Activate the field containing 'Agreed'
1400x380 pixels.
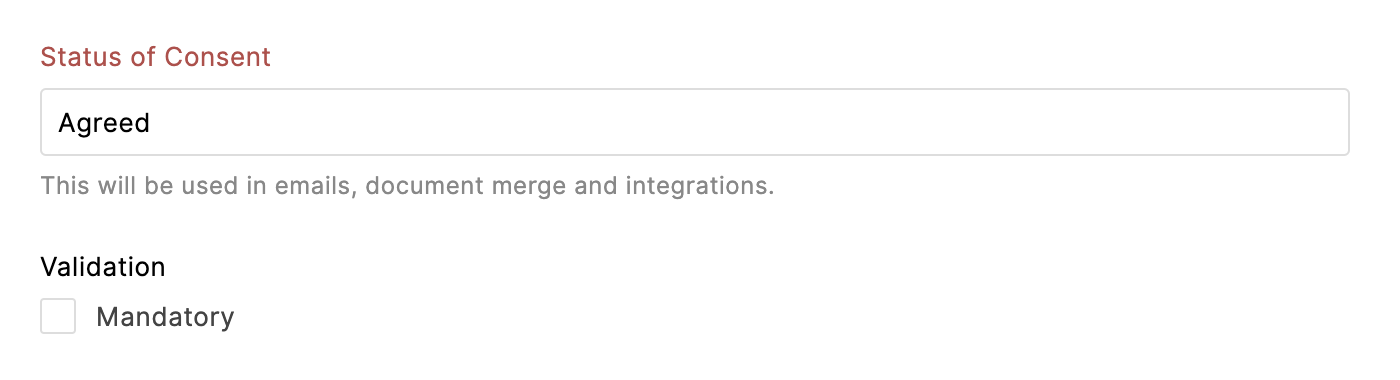(695, 122)
